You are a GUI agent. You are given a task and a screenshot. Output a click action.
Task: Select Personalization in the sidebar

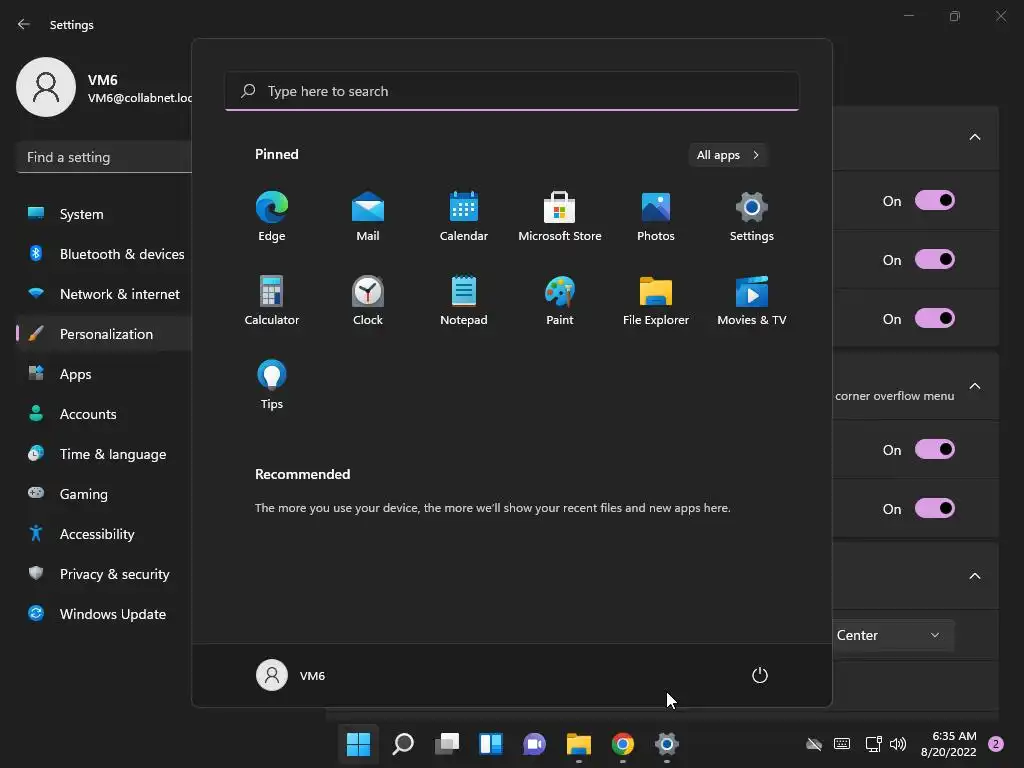[x=104, y=334]
